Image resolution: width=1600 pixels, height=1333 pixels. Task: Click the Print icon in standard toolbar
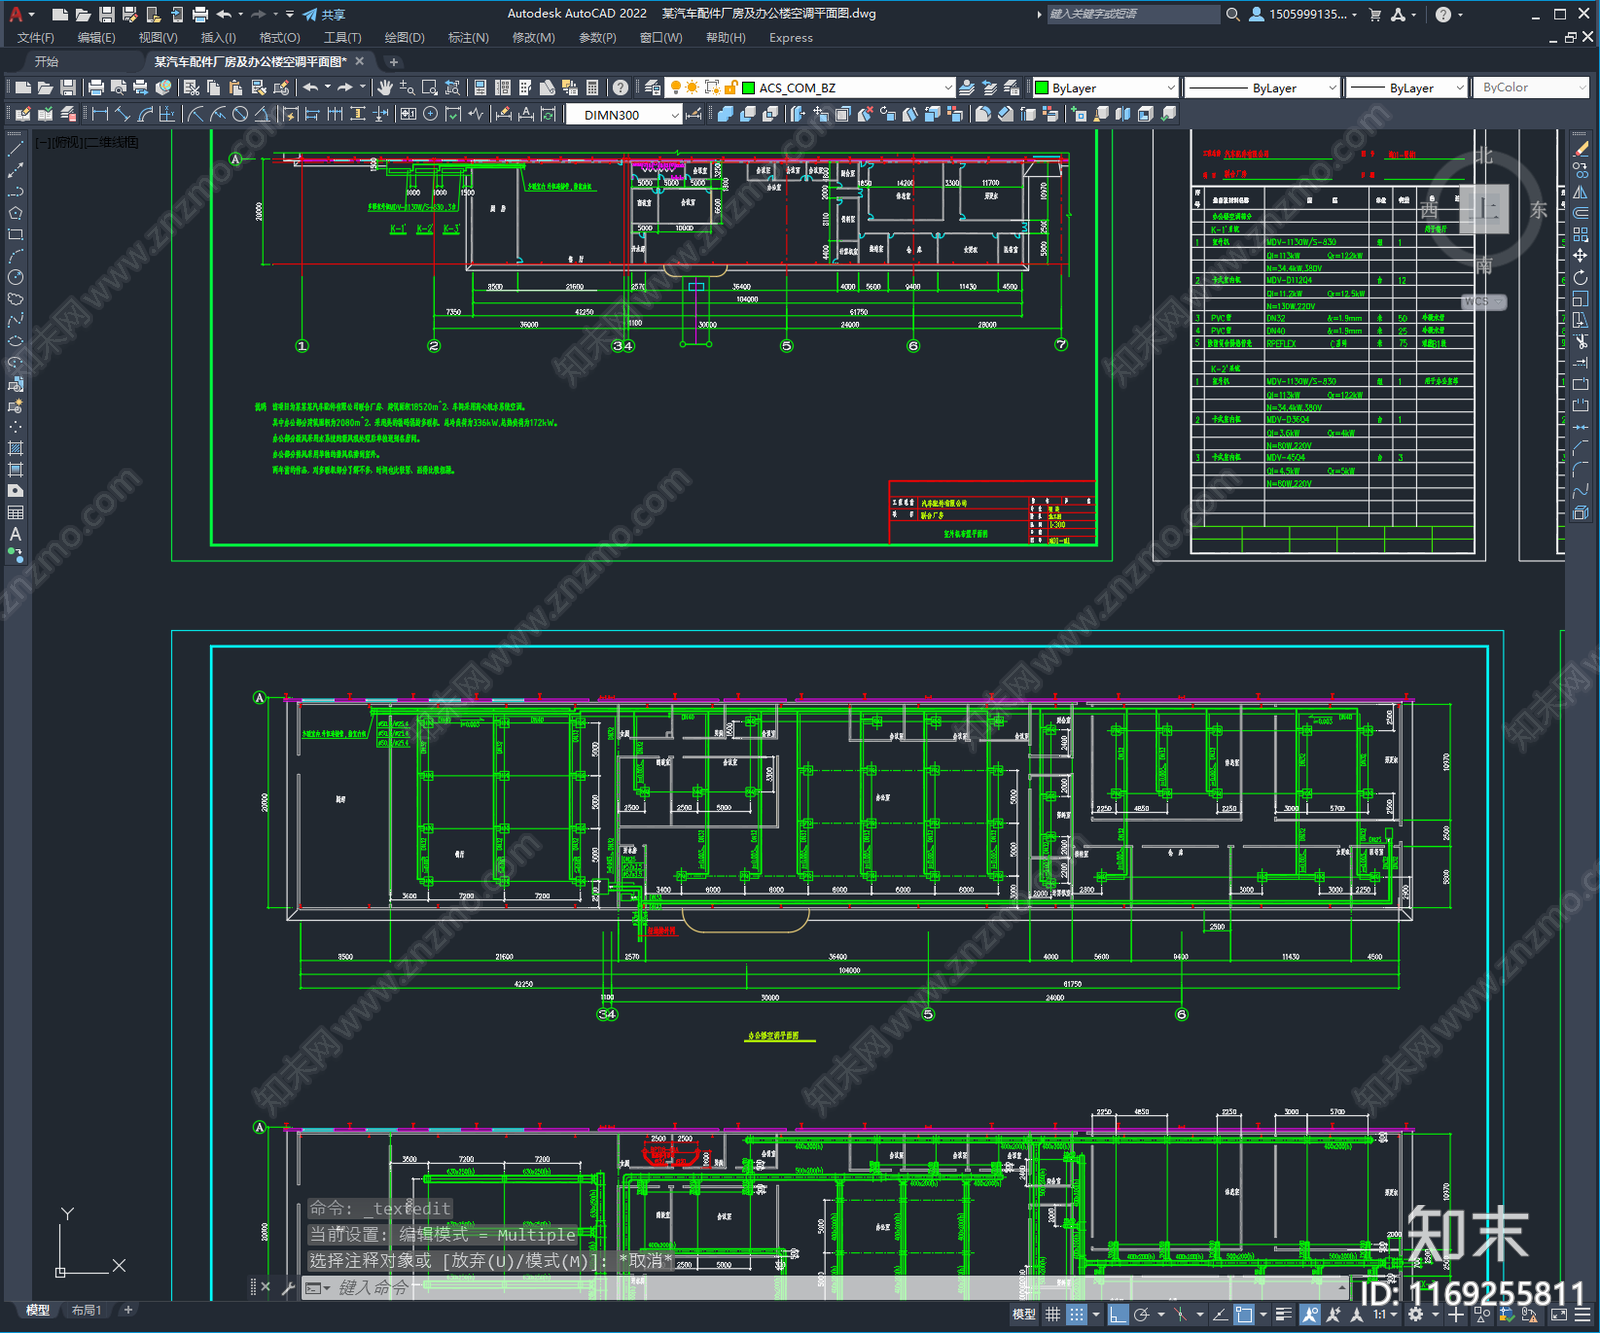tap(96, 88)
